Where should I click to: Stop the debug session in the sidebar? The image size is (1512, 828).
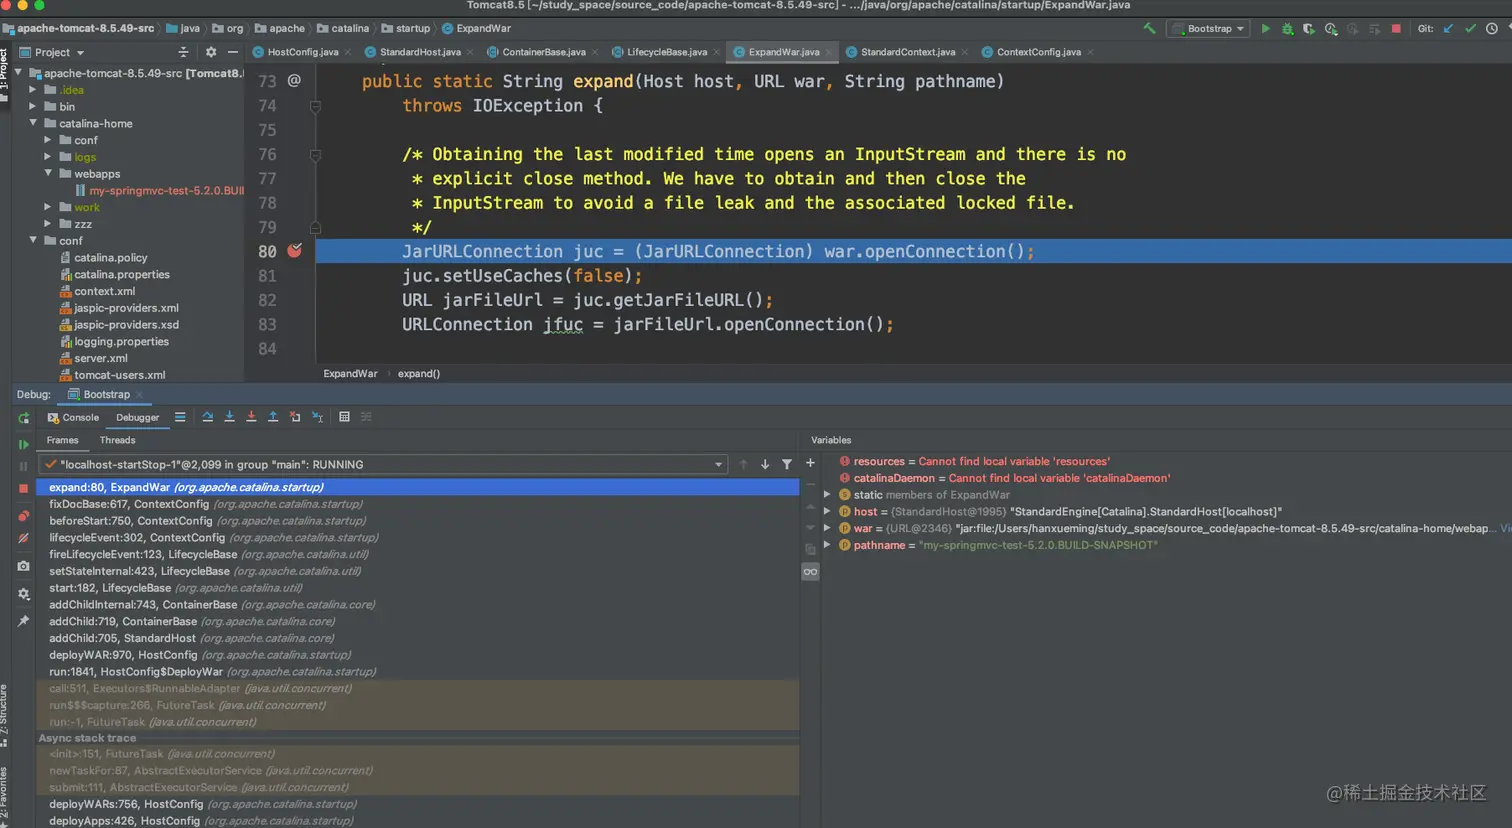click(24, 488)
